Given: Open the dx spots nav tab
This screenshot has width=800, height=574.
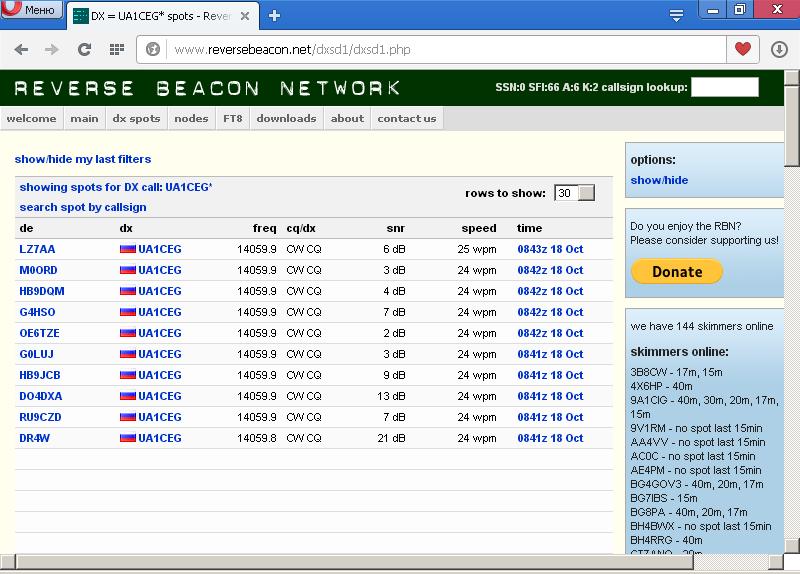Looking at the screenshot, I should coord(136,118).
